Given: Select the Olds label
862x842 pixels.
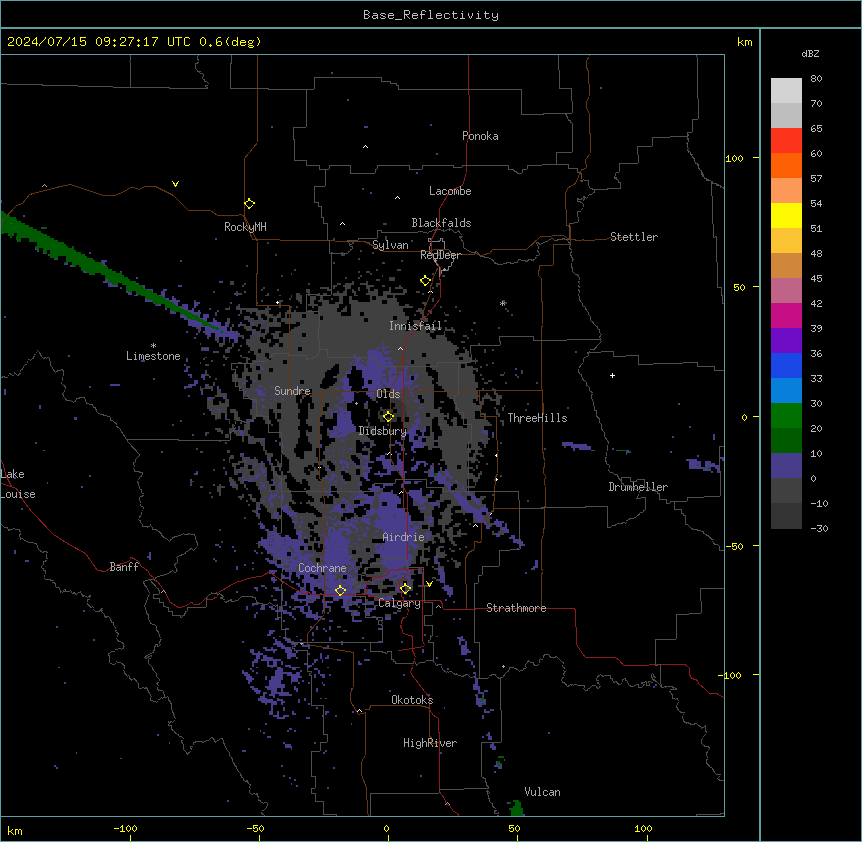Looking at the screenshot, I should click(388, 394).
